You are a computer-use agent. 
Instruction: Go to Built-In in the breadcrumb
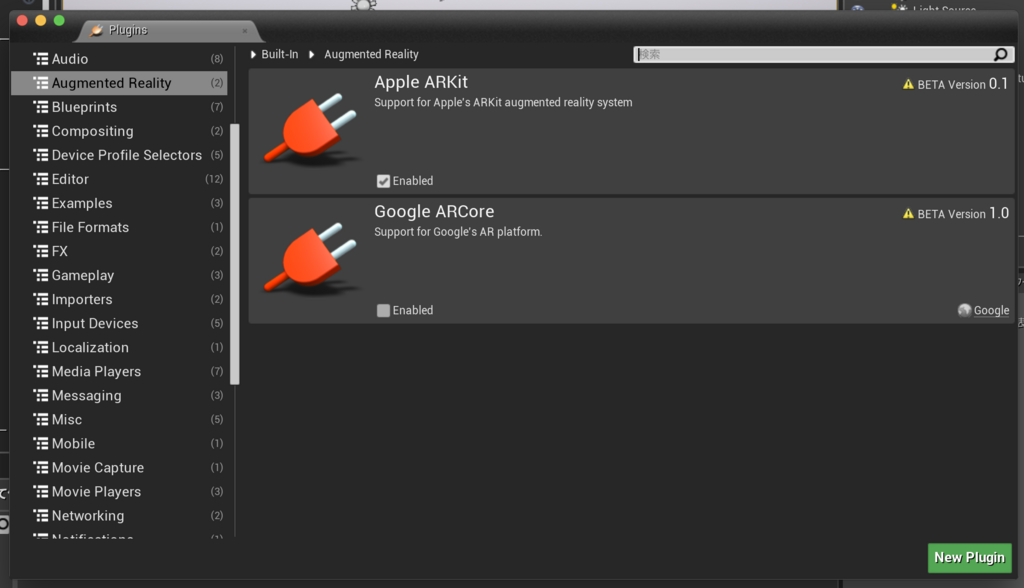pos(280,54)
